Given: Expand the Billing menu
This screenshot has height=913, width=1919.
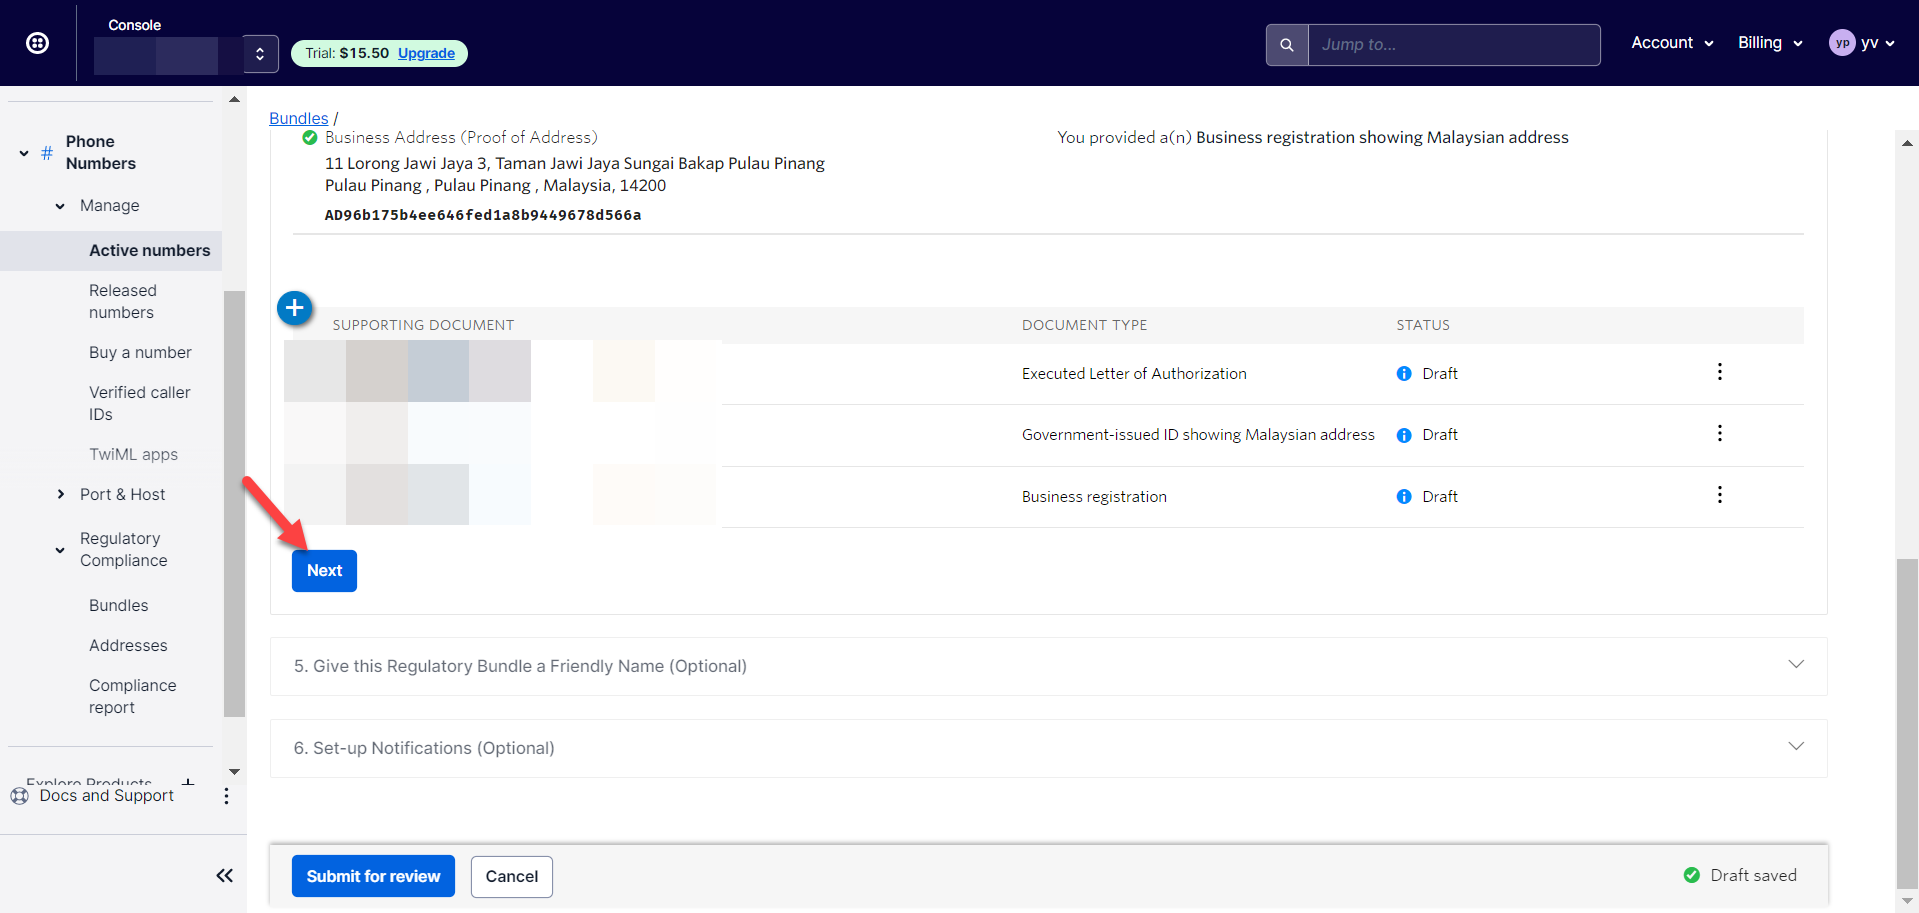Looking at the screenshot, I should [x=1769, y=43].
